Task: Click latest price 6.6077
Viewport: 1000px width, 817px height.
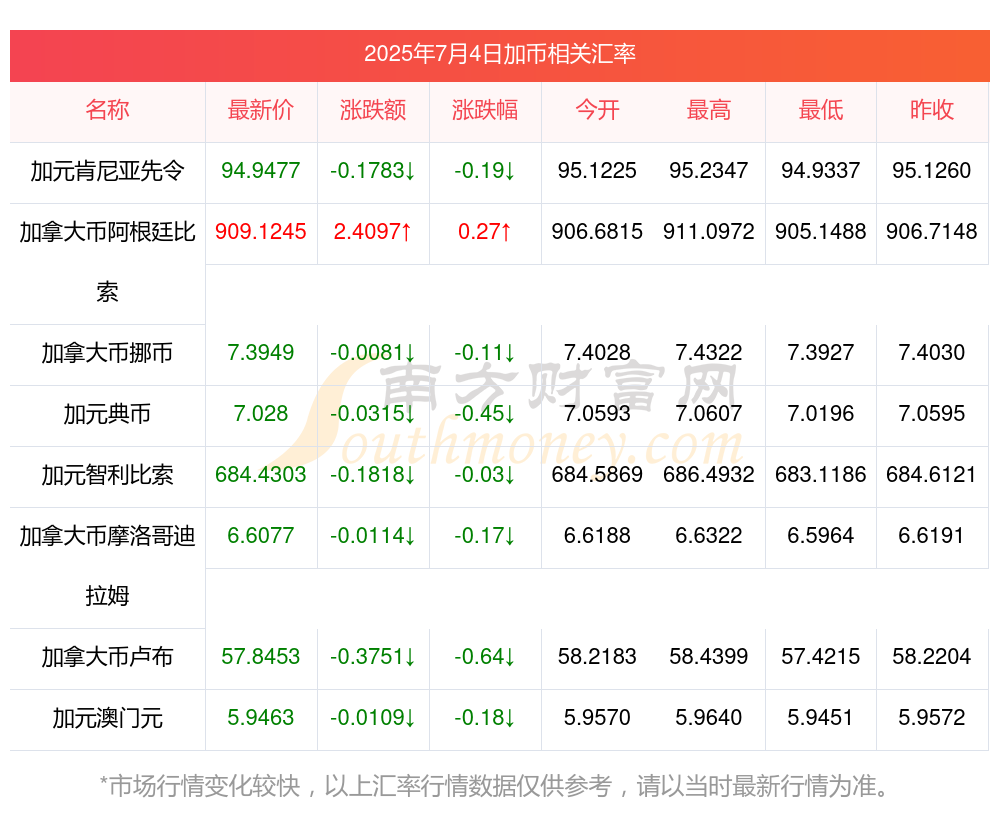Action: pos(260,535)
